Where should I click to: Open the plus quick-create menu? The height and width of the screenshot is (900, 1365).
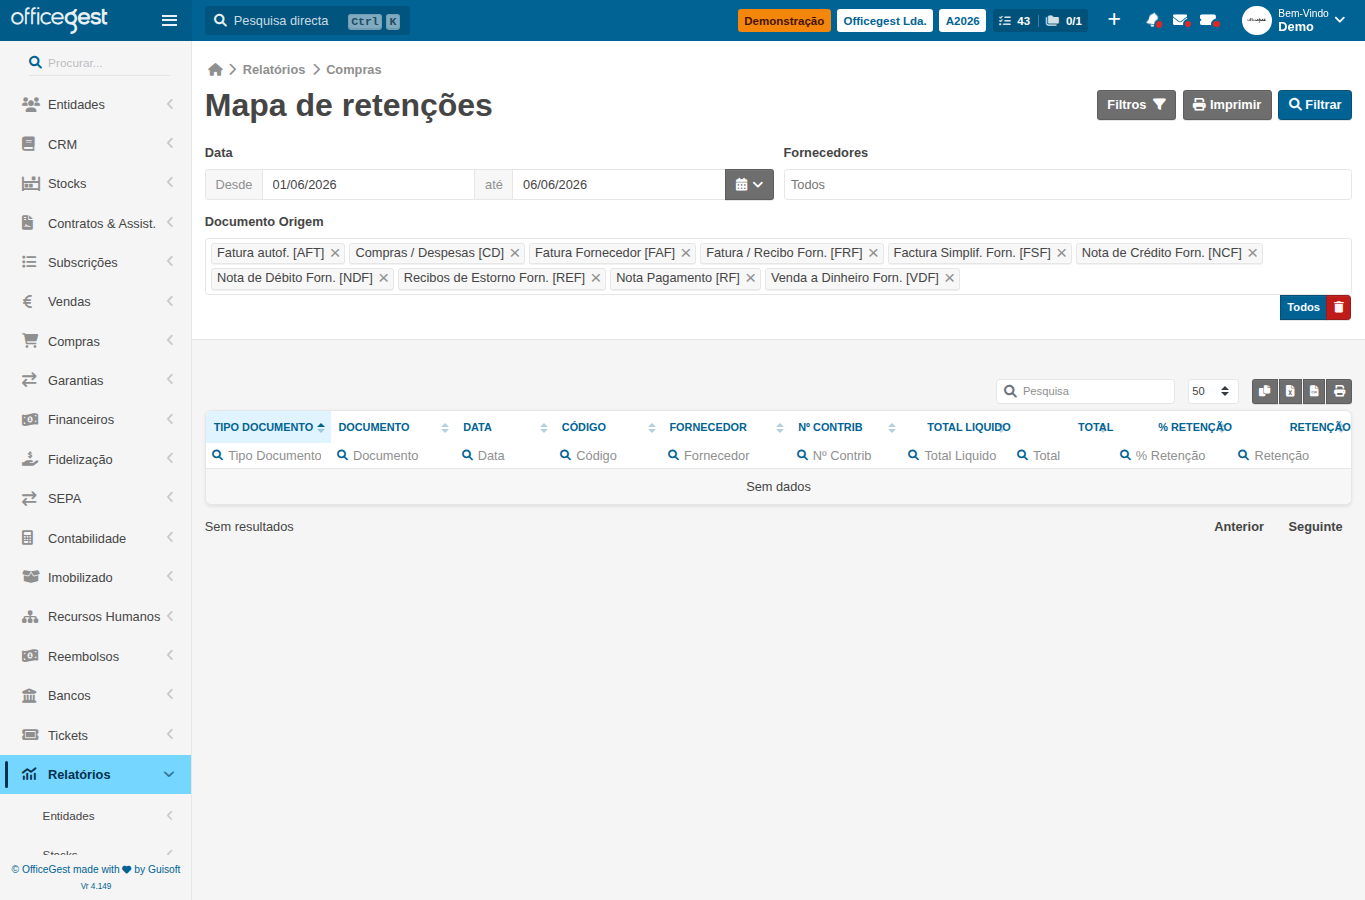tap(1114, 20)
